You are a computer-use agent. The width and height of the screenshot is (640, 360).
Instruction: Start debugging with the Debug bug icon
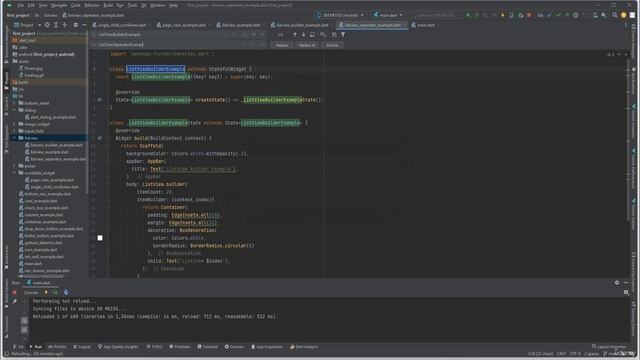point(477,15)
